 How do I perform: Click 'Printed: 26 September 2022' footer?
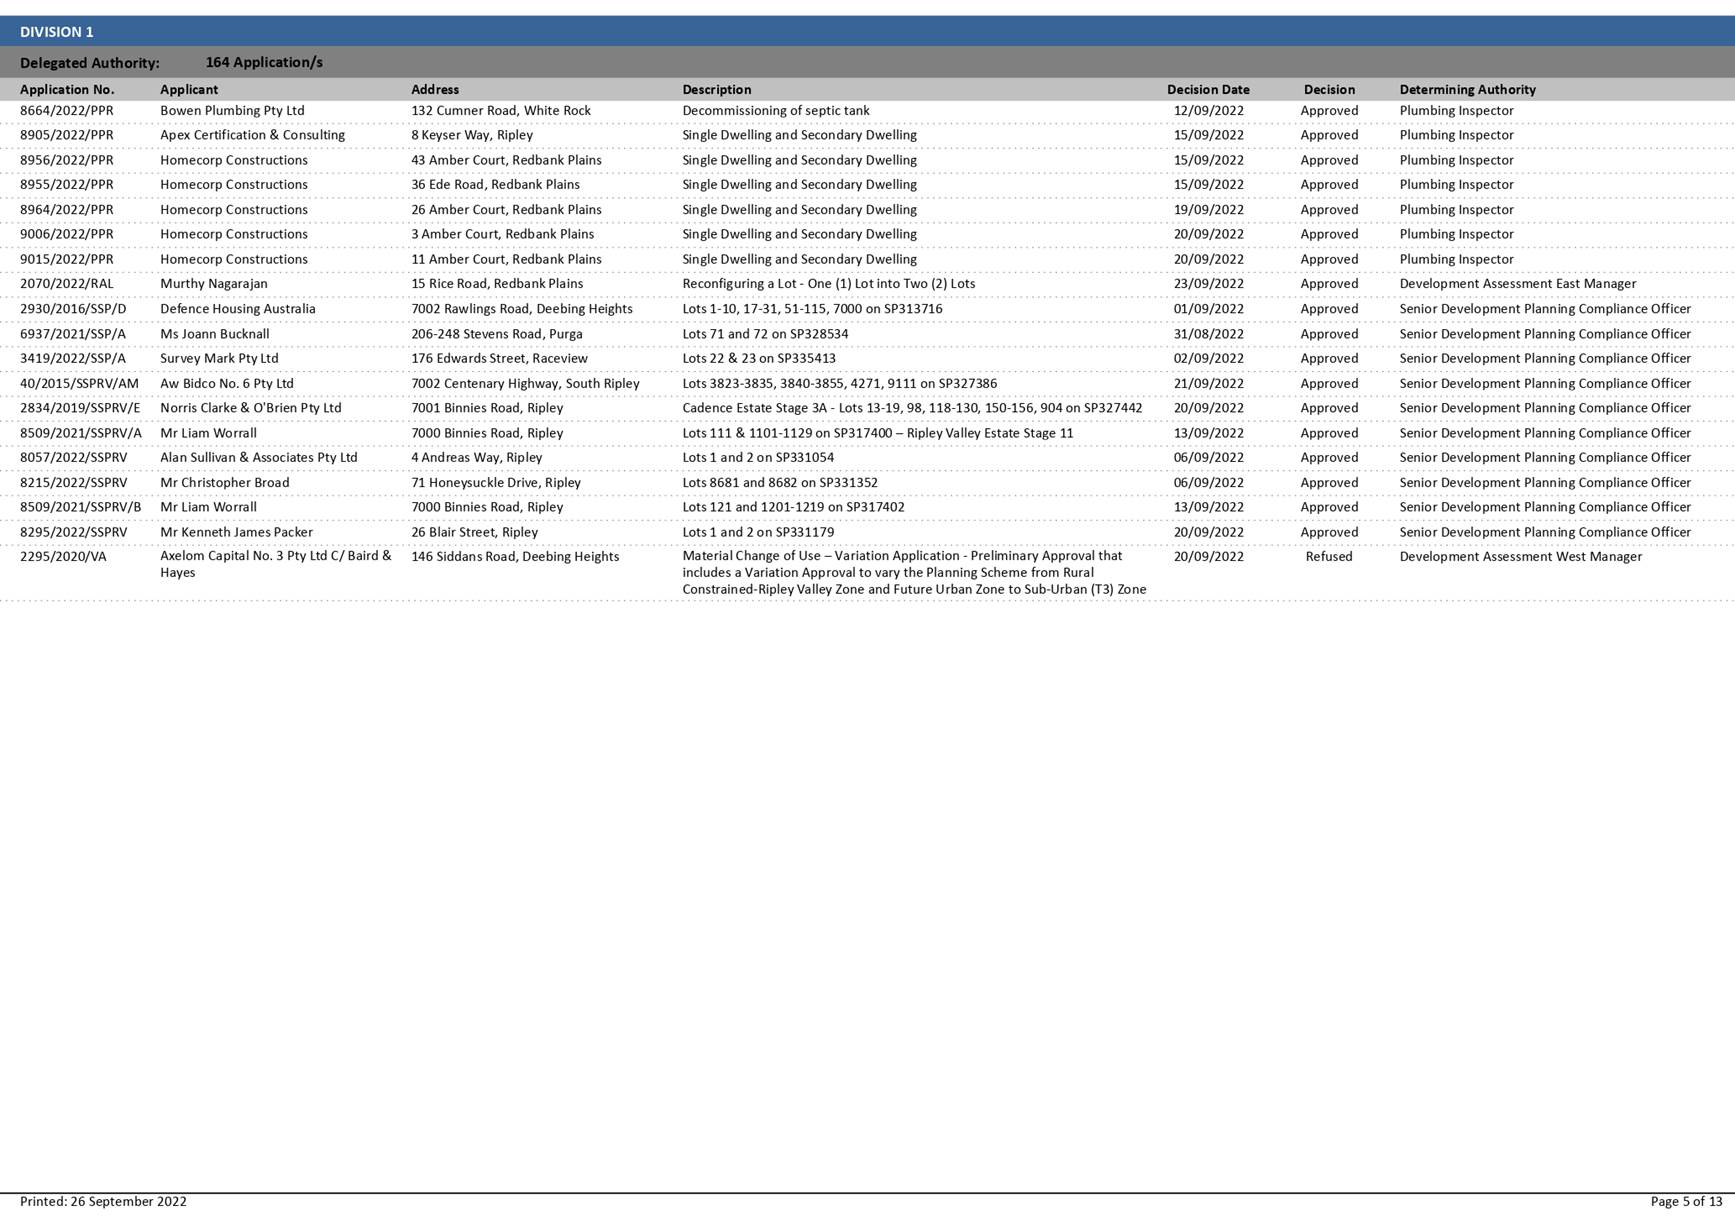tap(103, 1201)
